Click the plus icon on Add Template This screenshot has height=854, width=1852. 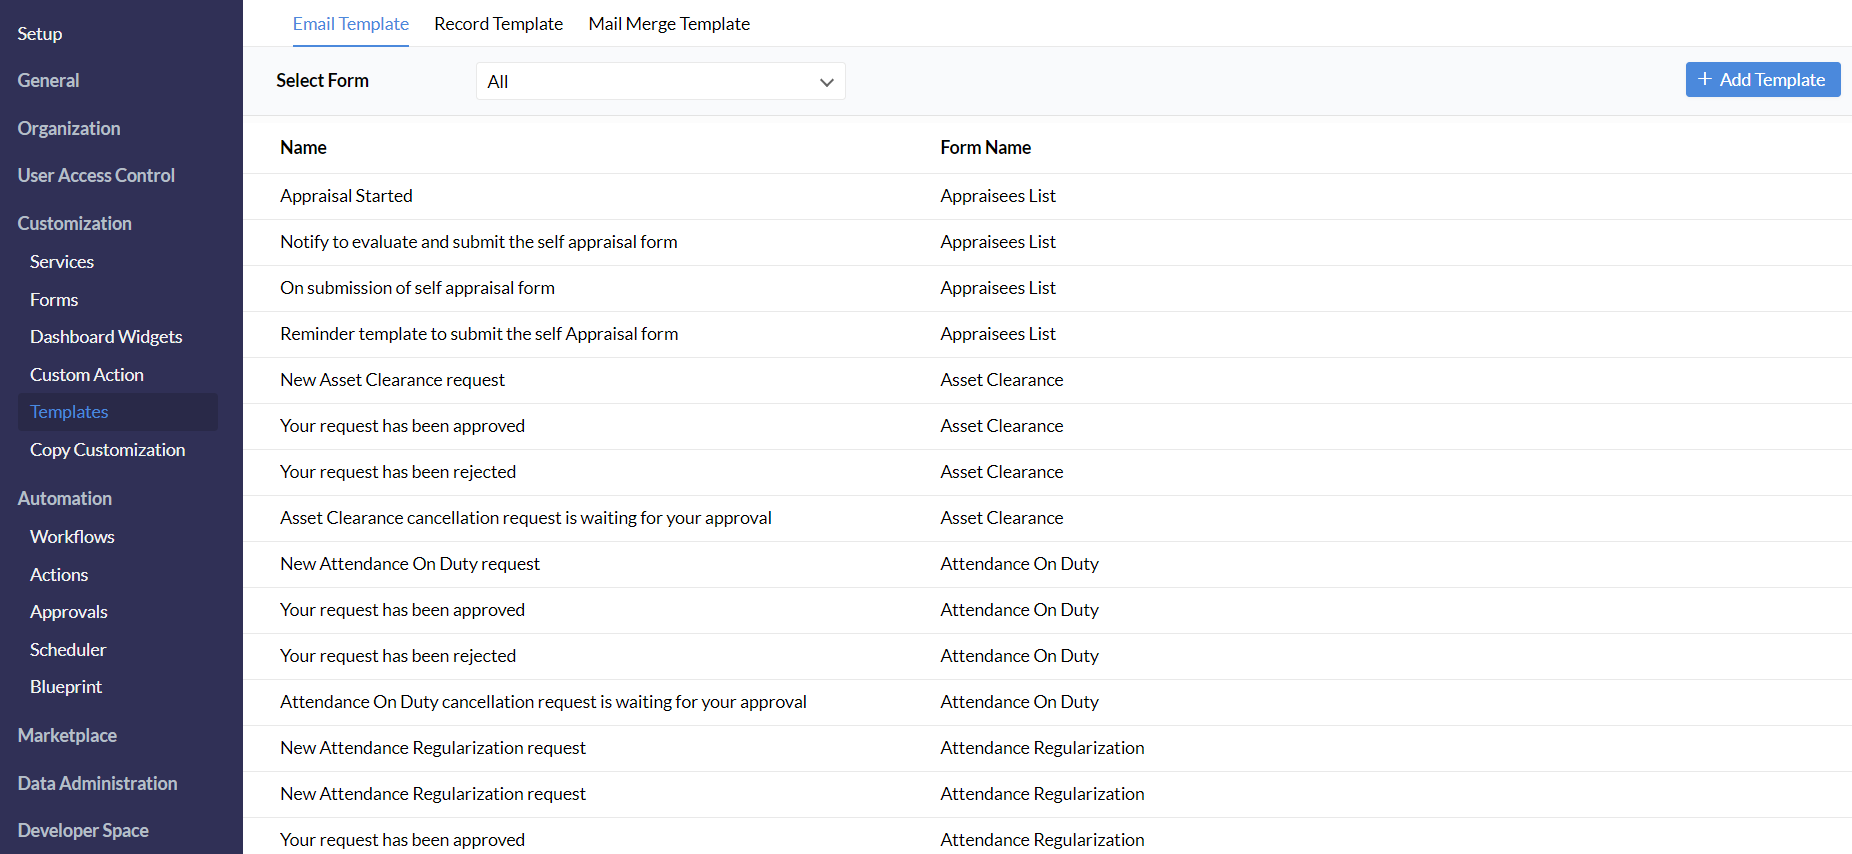(x=1705, y=79)
